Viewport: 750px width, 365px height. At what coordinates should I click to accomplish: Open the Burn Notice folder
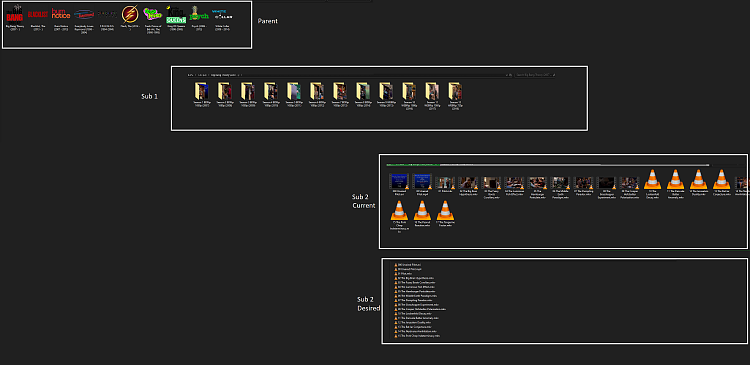tap(61, 19)
